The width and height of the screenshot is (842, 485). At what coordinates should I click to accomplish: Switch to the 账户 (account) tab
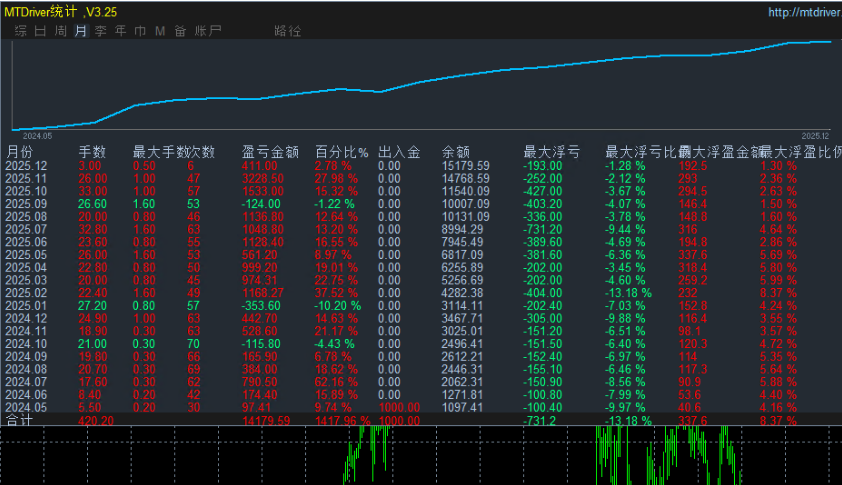(208, 31)
